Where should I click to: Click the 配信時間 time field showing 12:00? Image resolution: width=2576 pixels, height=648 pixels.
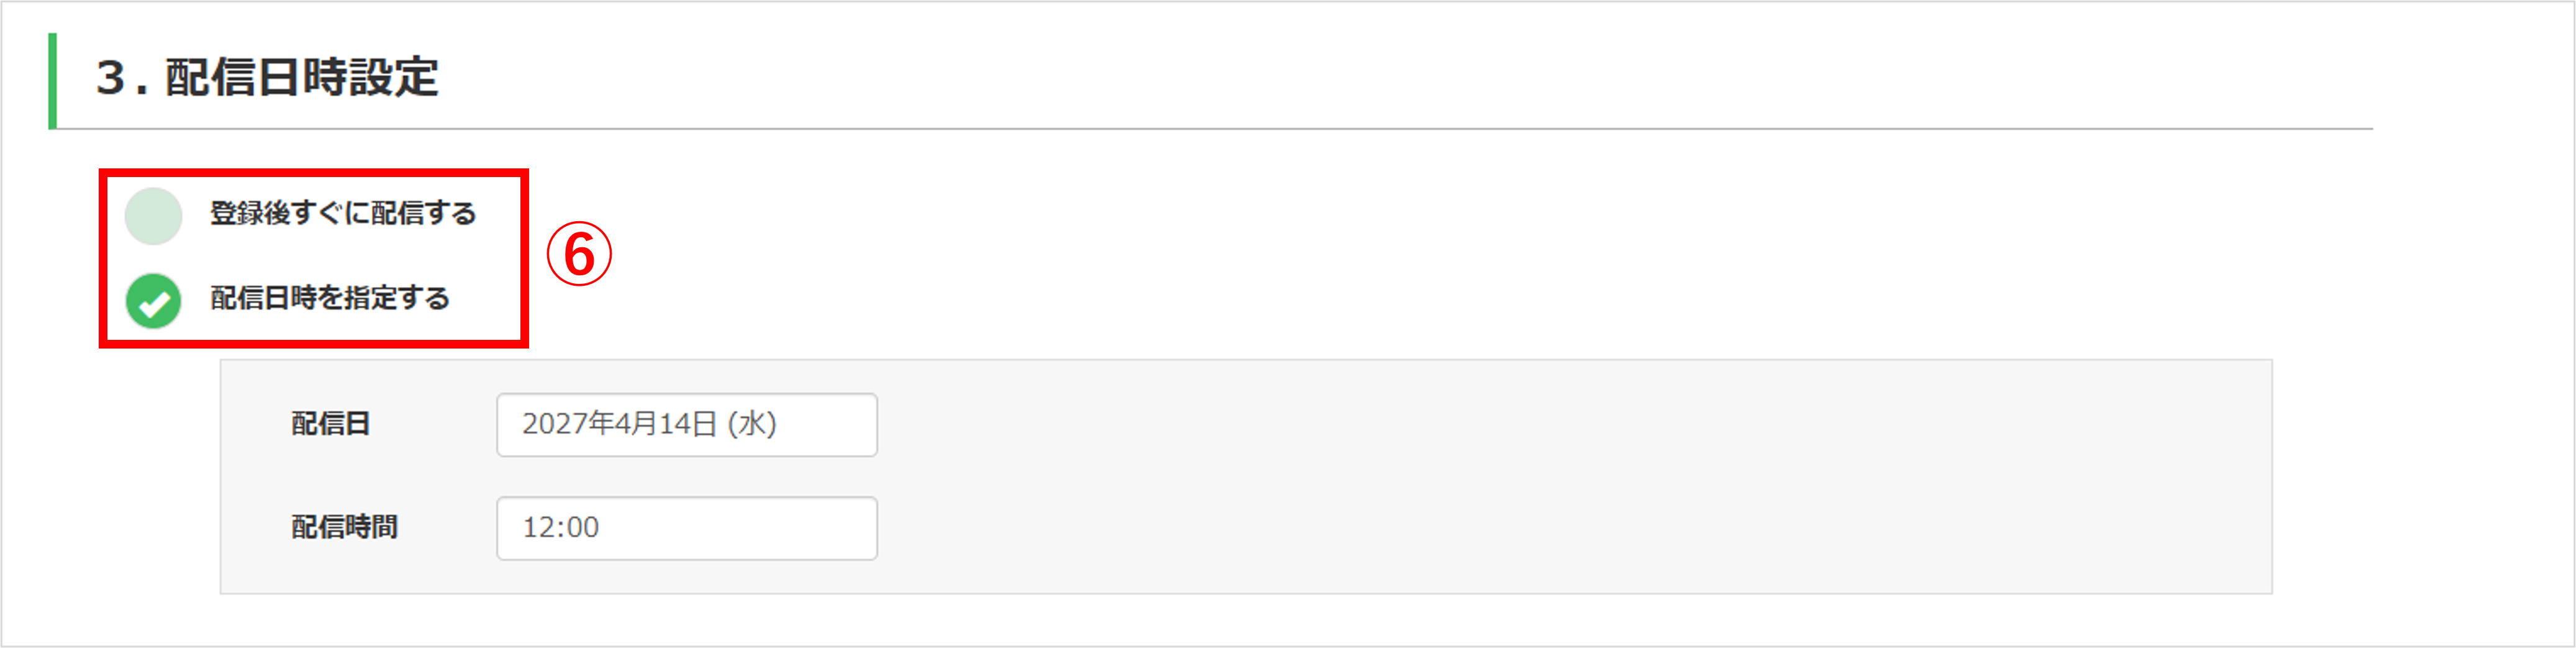686,528
